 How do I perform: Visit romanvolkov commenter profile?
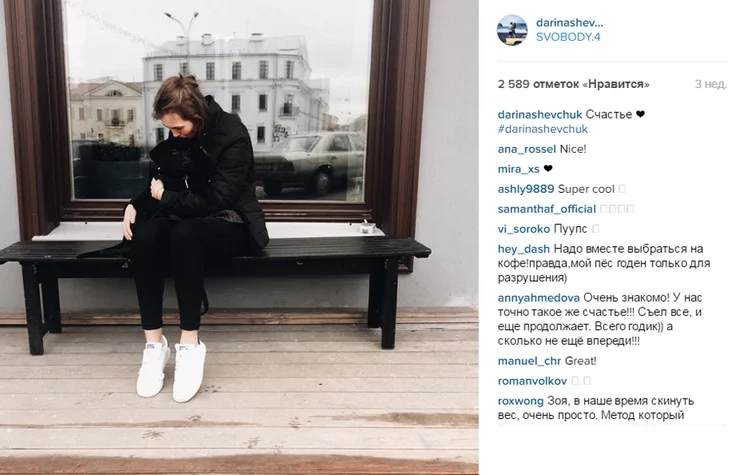(532, 381)
